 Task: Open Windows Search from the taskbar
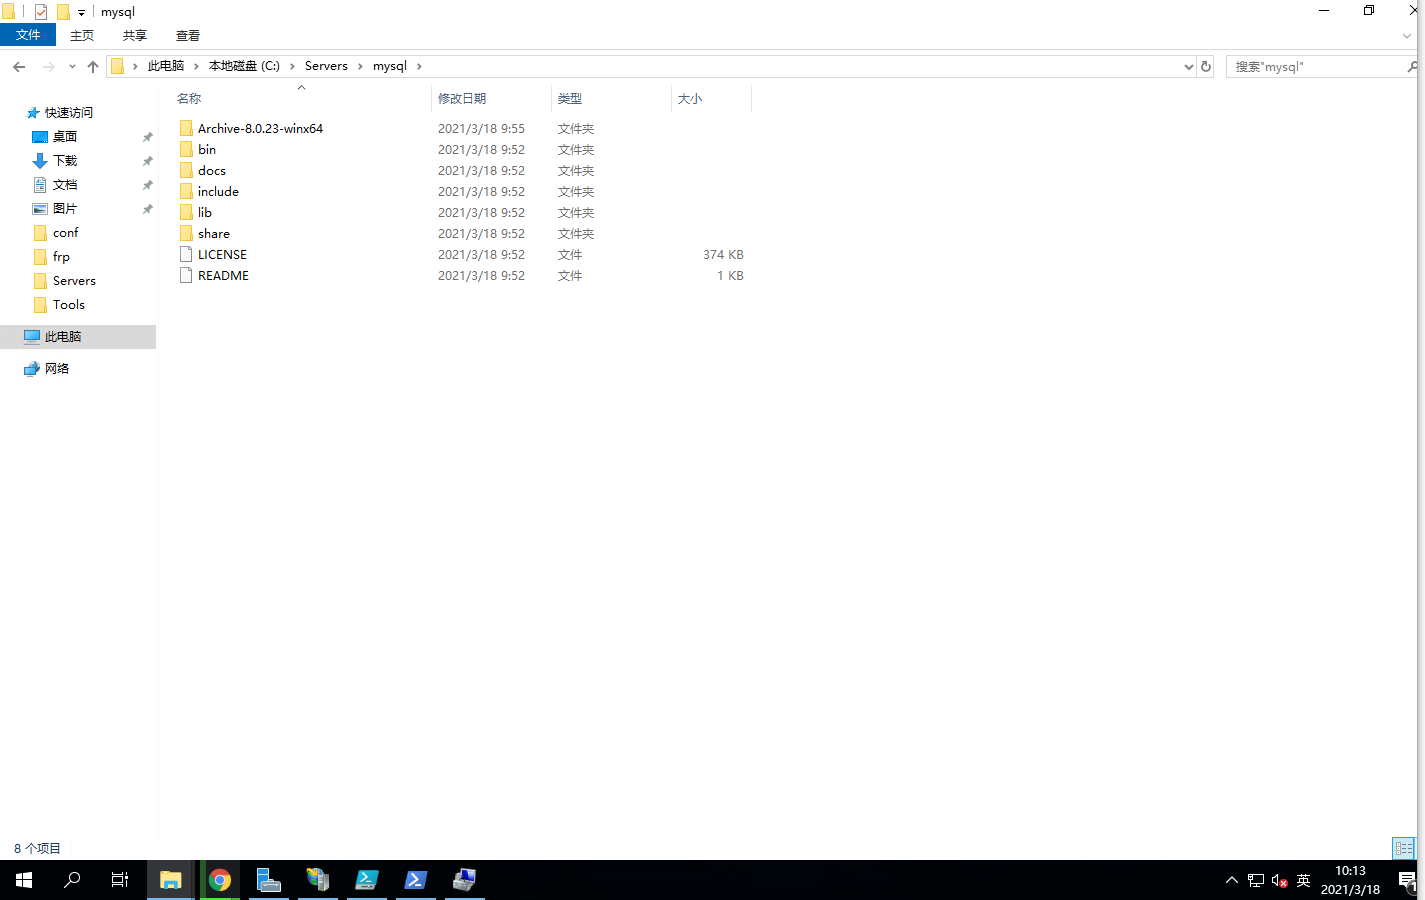(71, 880)
